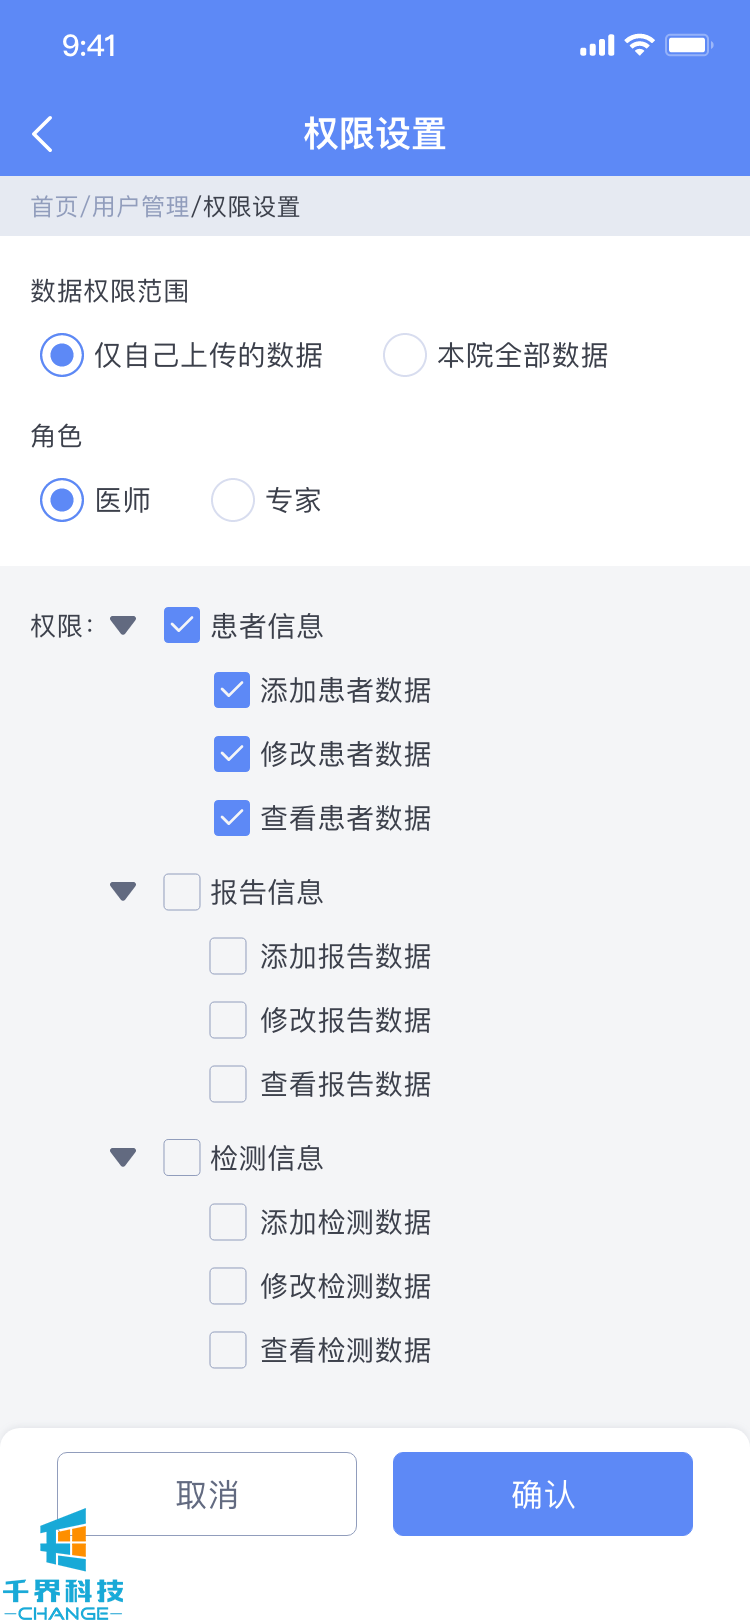Viewport: 750px width, 1624px height.
Task: Tap the back arrow in header
Action: [x=42, y=134]
